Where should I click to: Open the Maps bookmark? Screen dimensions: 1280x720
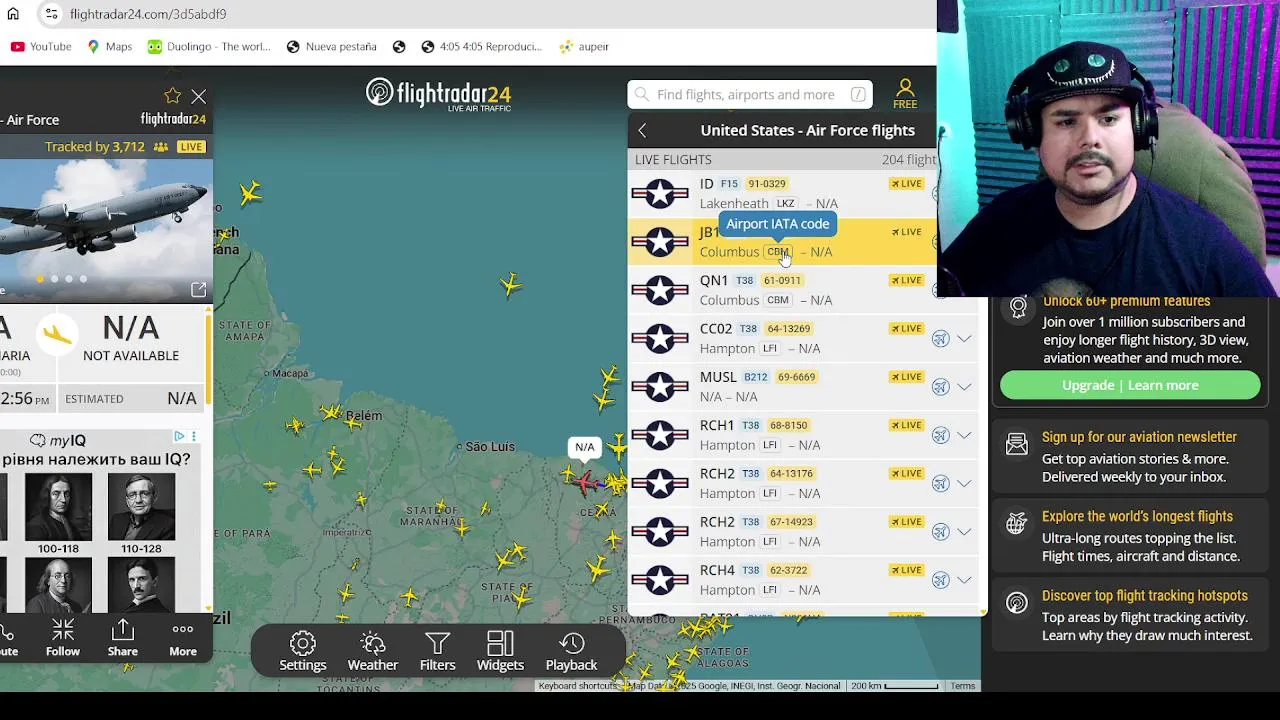109,46
